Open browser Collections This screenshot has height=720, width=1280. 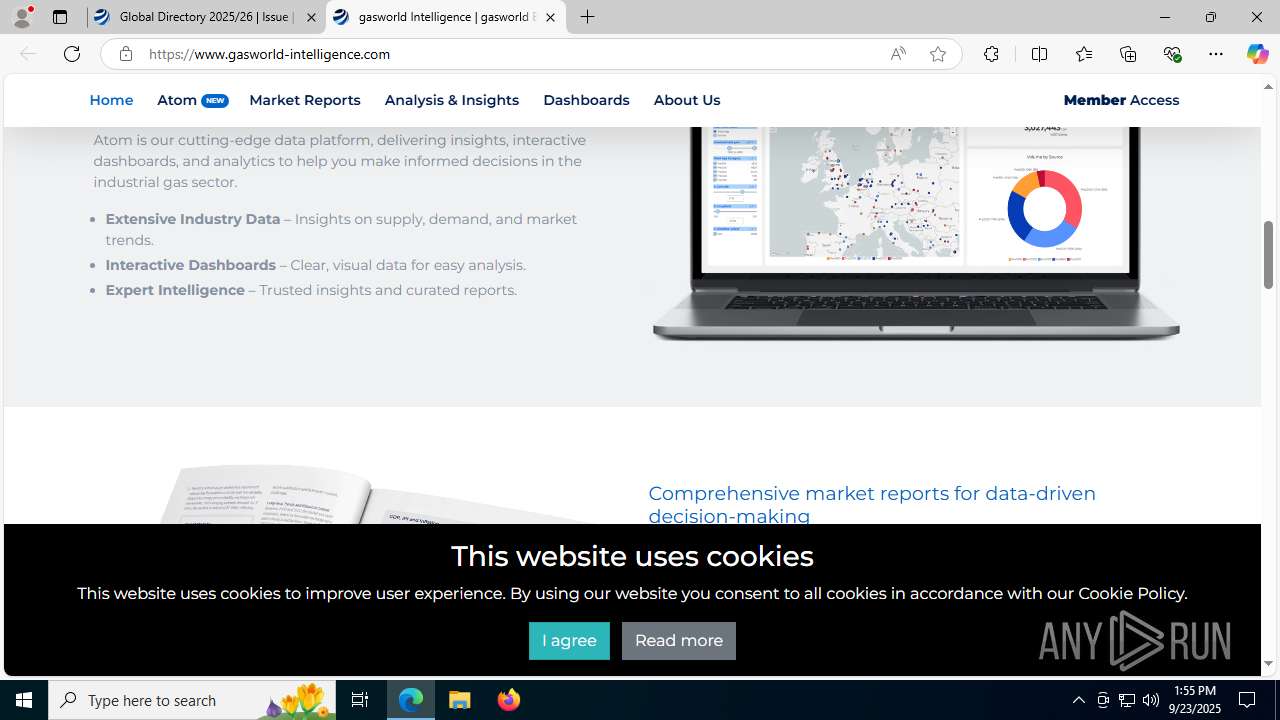pyautogui.click(x=1128, y=54)
